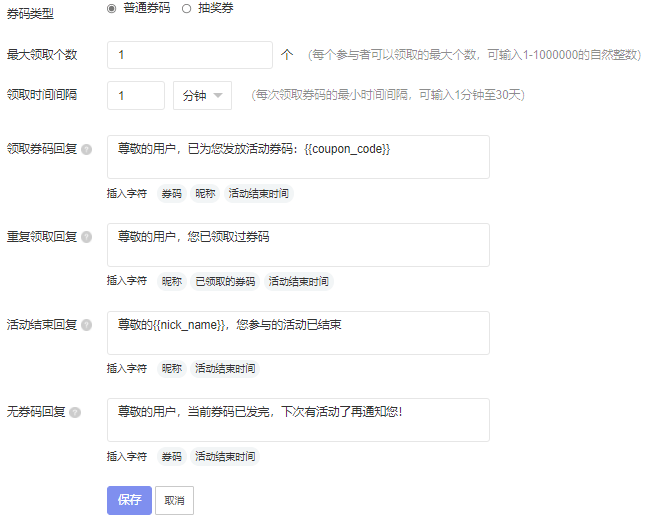659x522 pixels.
Task: Select the 抽奖券 radio option
Action: [186, 9]
